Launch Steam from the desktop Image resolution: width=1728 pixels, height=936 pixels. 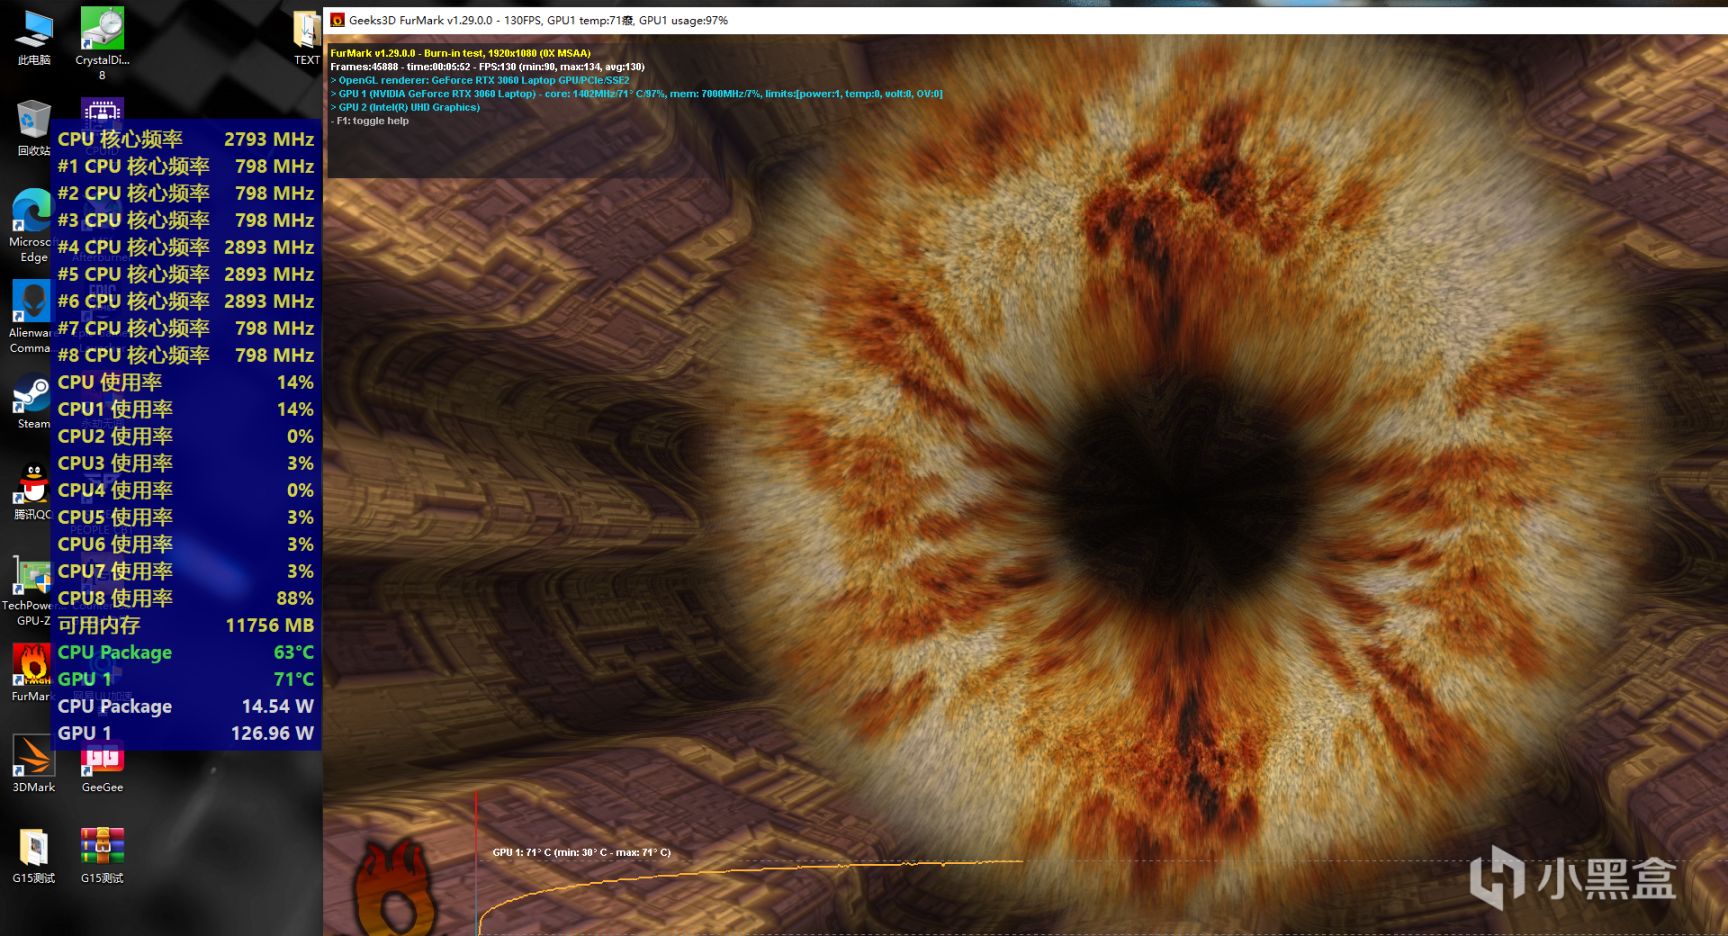click(x=32, y=402)
